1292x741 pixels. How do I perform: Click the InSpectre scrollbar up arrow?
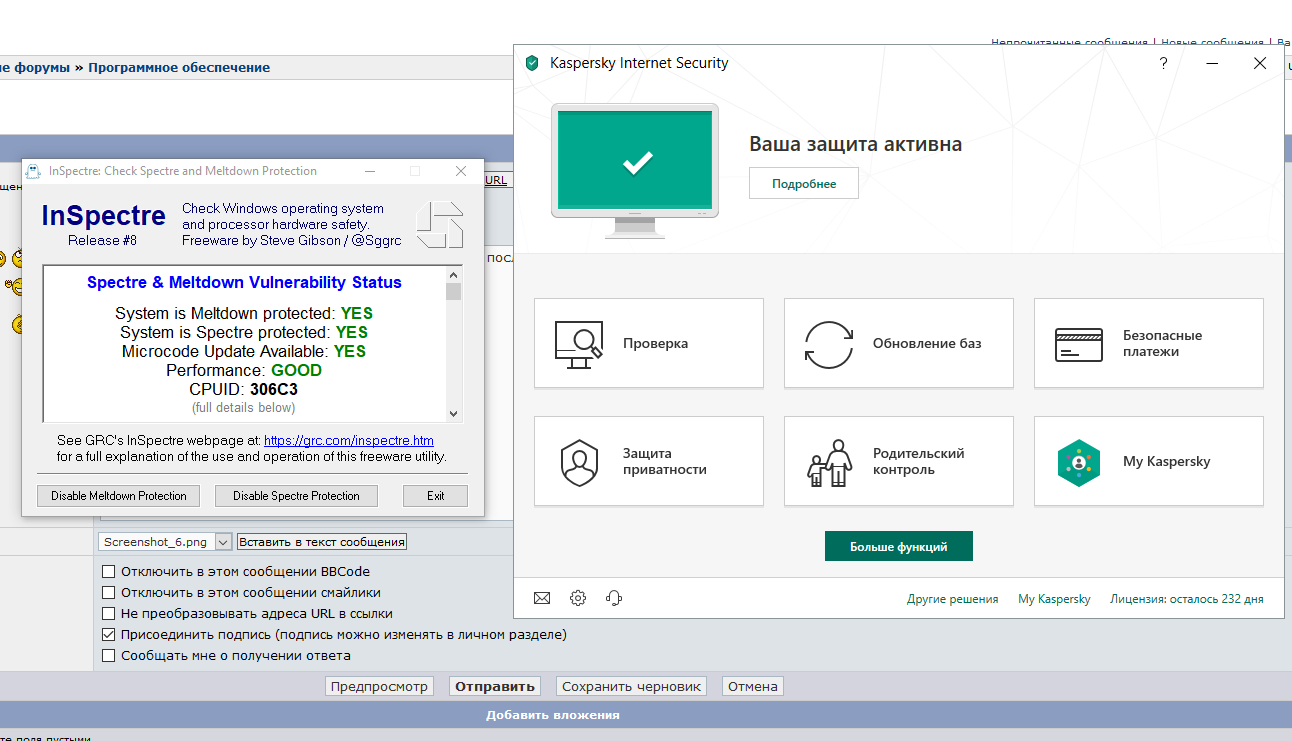454,274
